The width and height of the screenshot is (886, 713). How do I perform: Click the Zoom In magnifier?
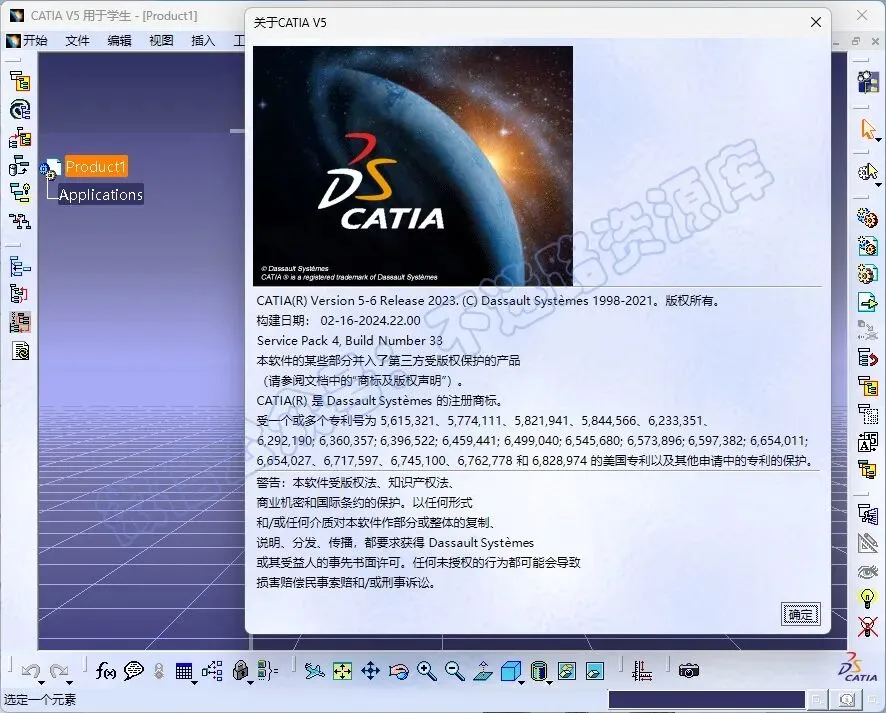coord(427,671)
